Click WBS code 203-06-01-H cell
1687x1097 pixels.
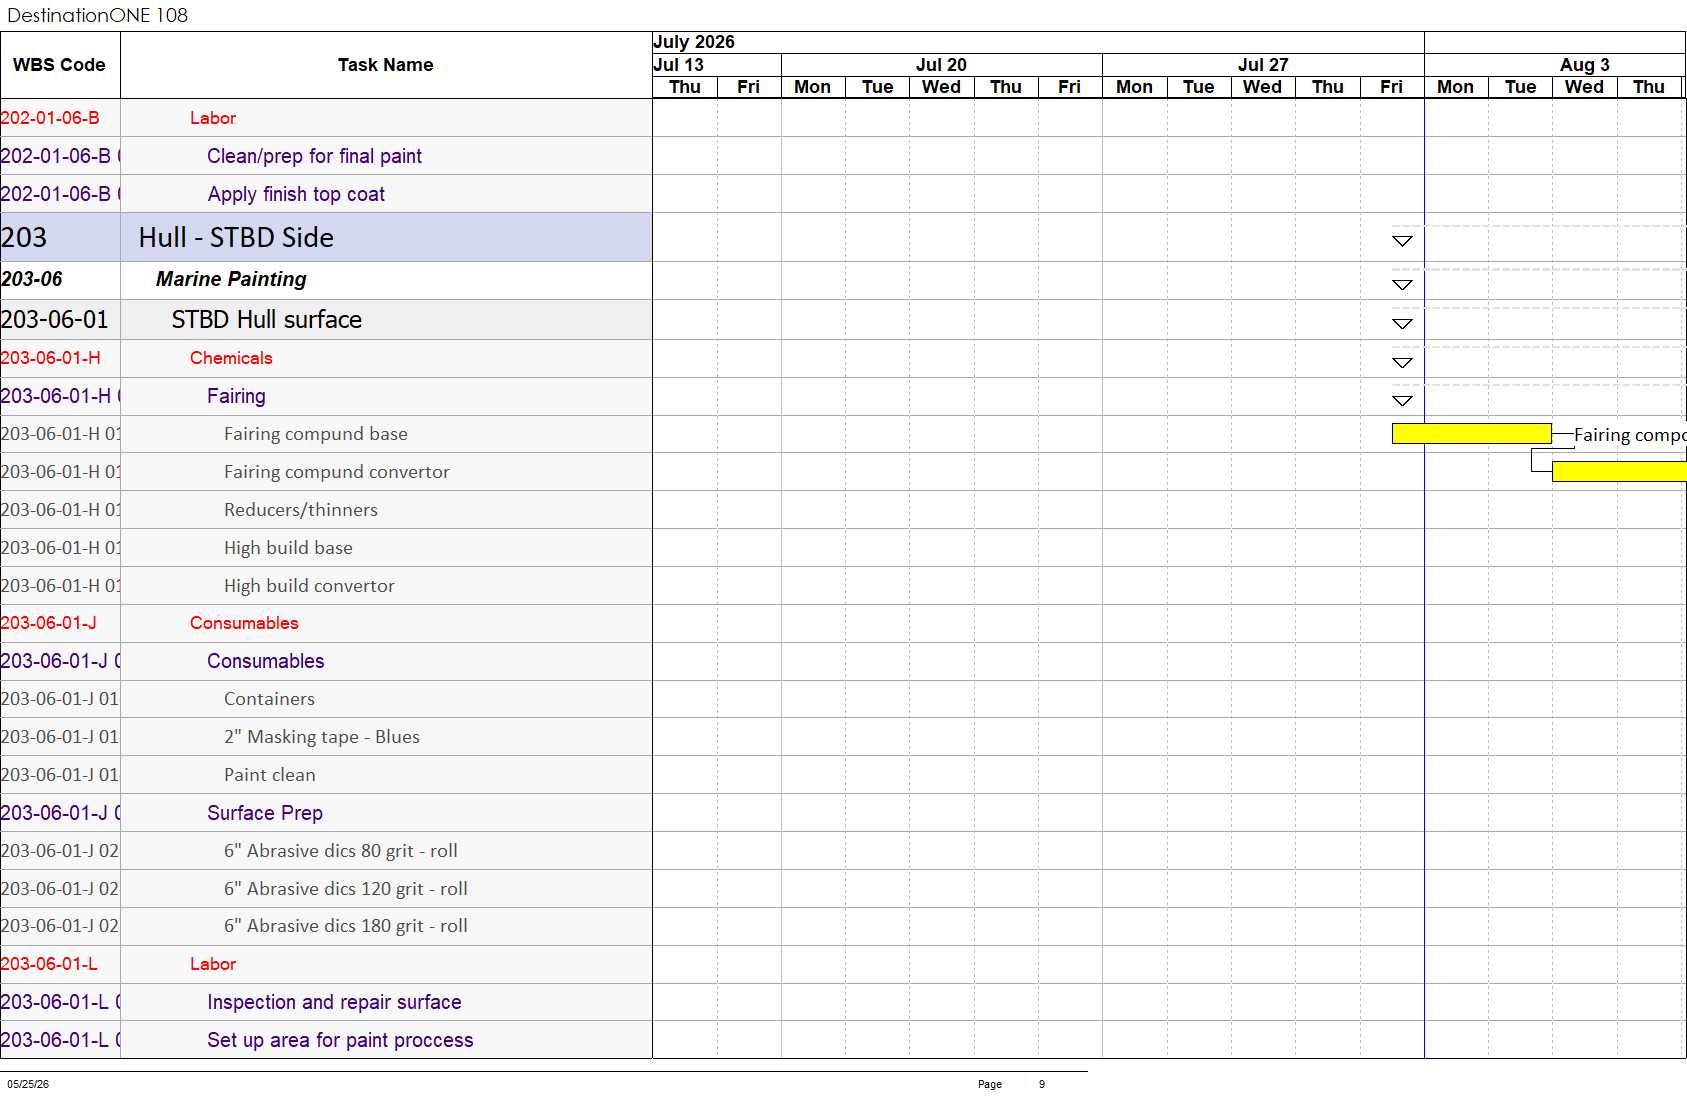click(60, 358)
